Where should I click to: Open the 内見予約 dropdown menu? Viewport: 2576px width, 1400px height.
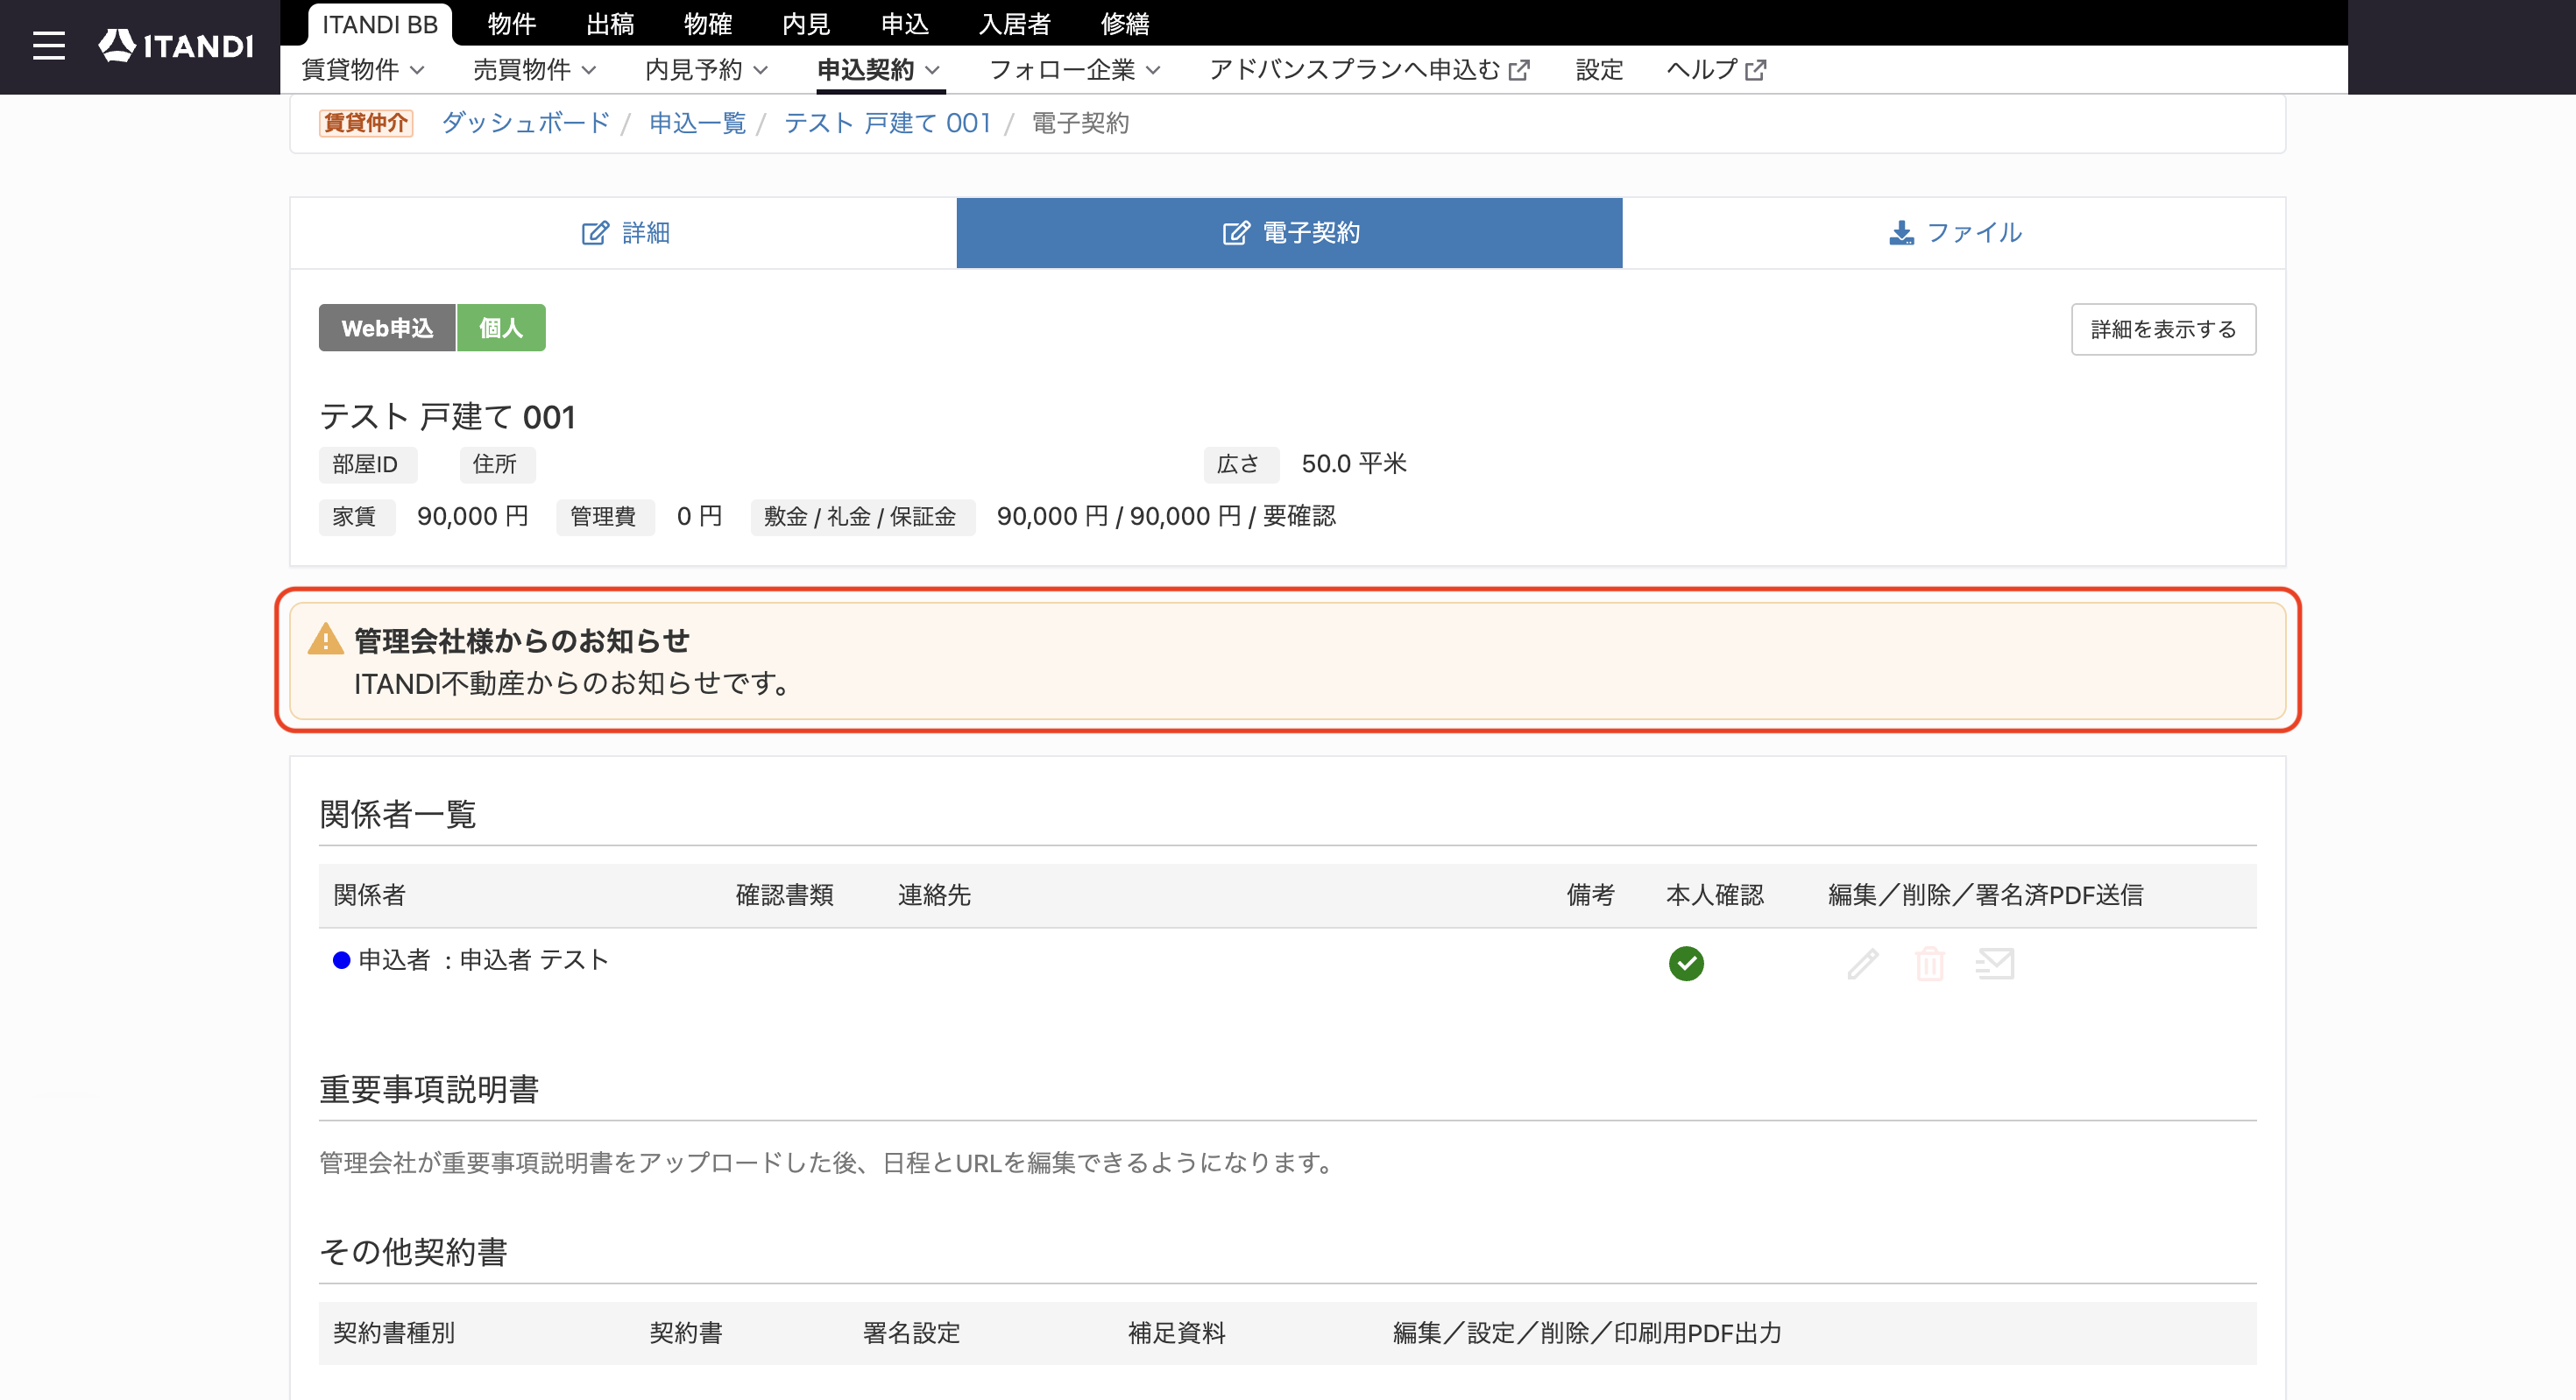(707, 70)
